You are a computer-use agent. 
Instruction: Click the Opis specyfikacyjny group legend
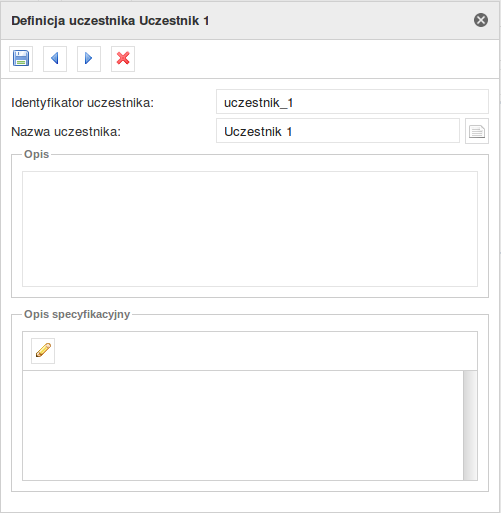click(x=77, y=314)
